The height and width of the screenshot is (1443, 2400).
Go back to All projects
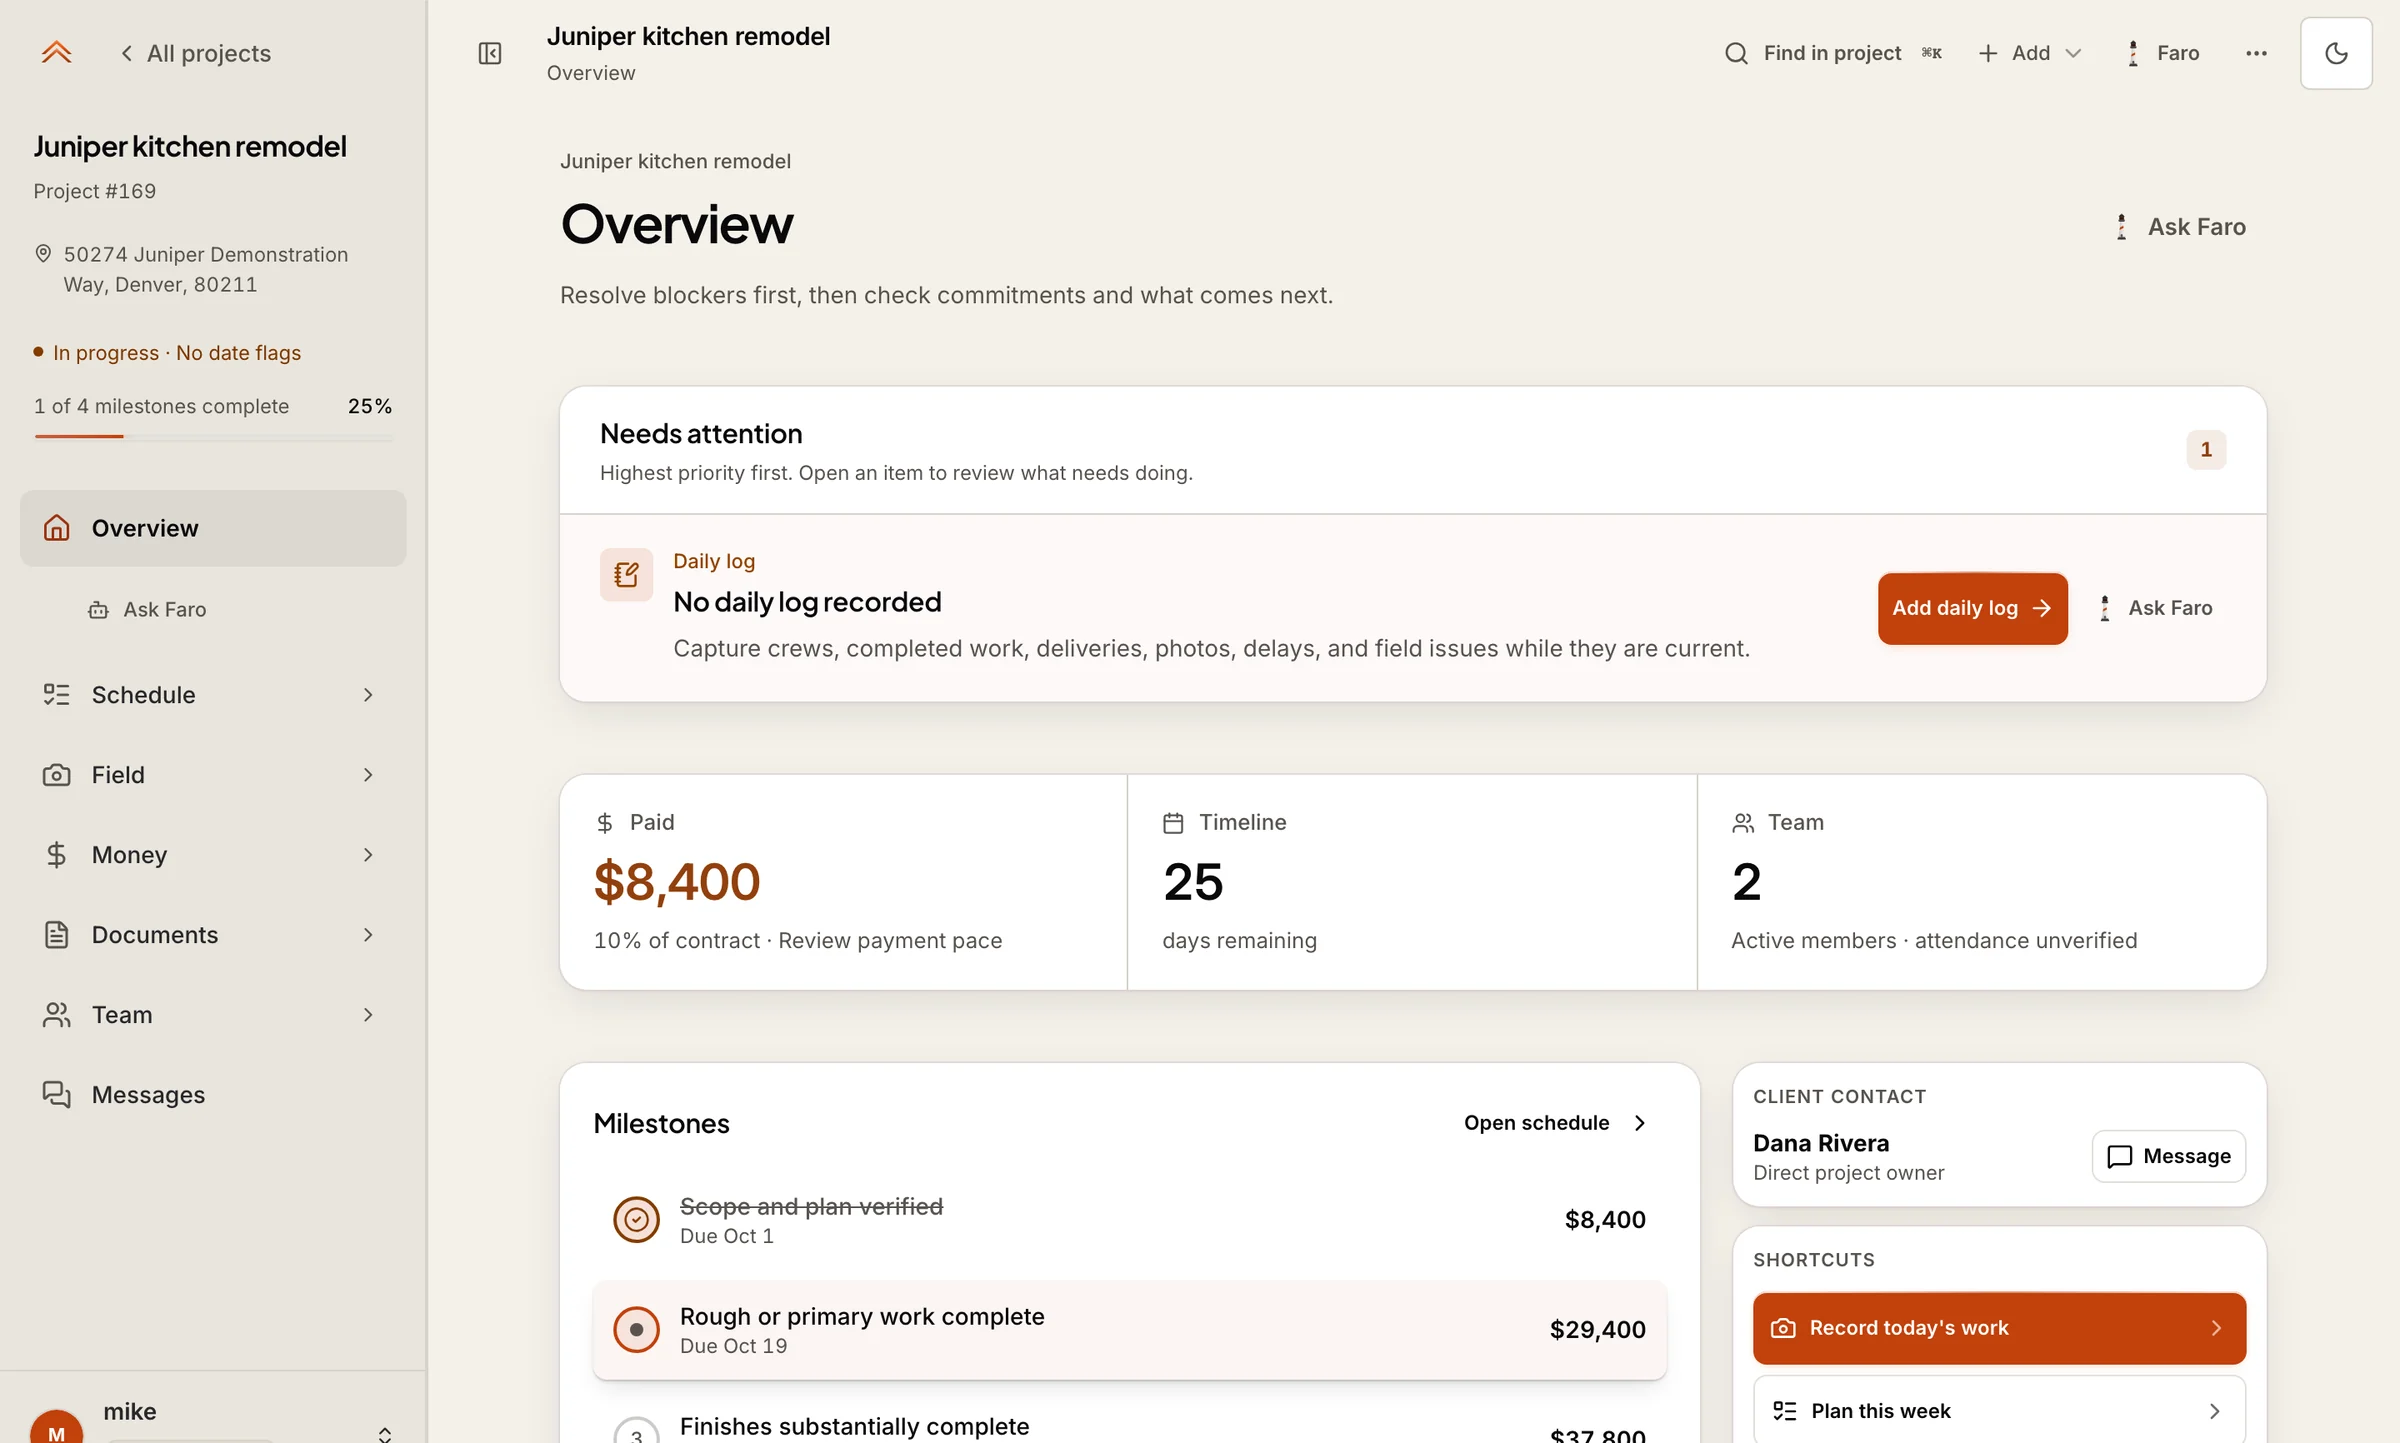click(x=196, y=53)
